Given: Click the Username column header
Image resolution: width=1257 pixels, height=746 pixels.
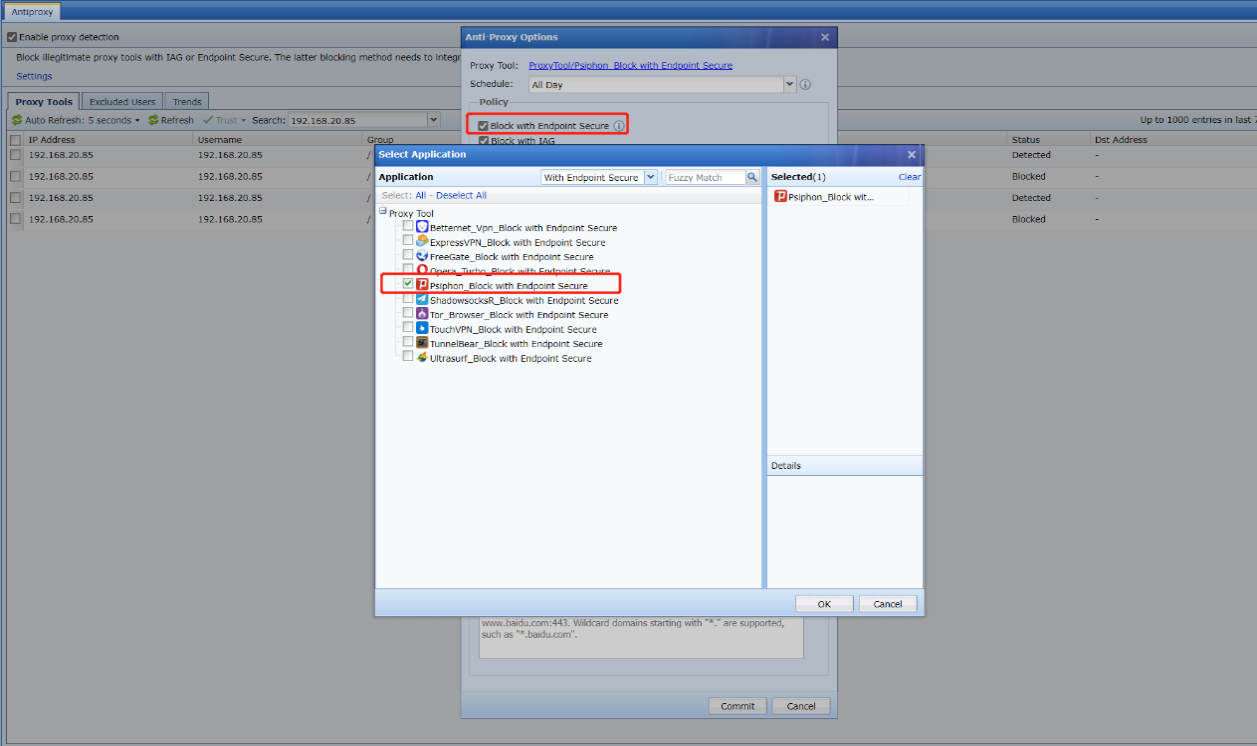Looking at the screenshot, I should tap(279, 140).
